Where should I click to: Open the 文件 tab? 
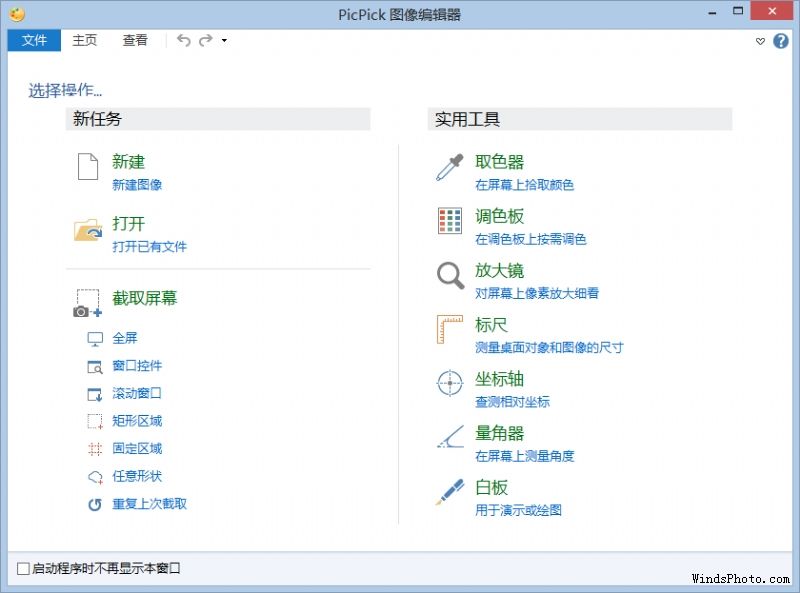coord(34,40)
